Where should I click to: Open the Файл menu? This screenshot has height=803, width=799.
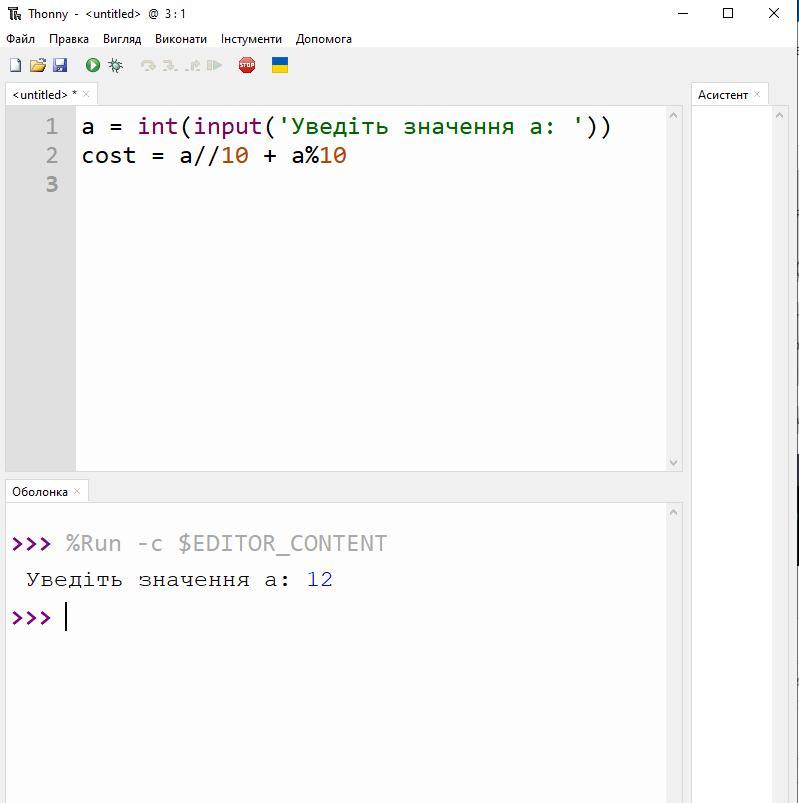[20, 39]
